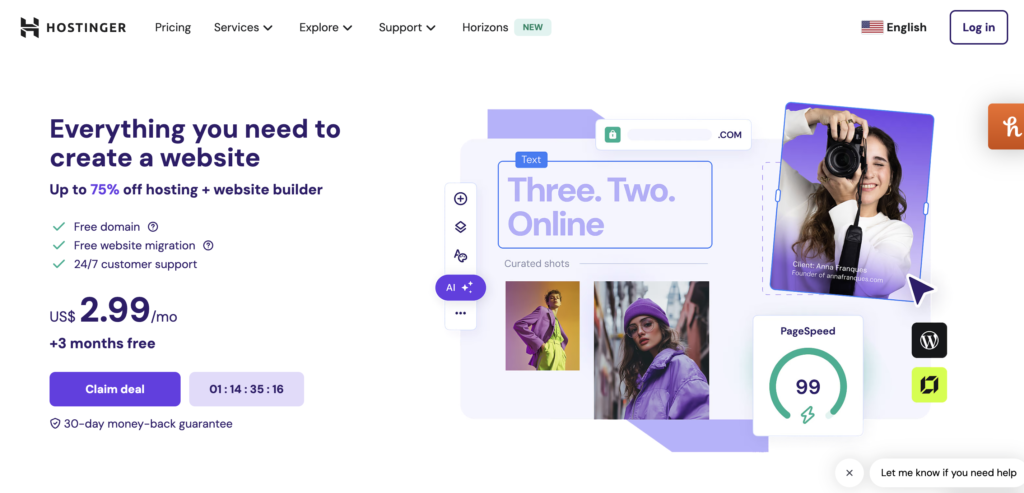Dismiss the chat help bubble with X
Image resolution: width=1024 pixels, height=493 pixels.
[849, 473]
